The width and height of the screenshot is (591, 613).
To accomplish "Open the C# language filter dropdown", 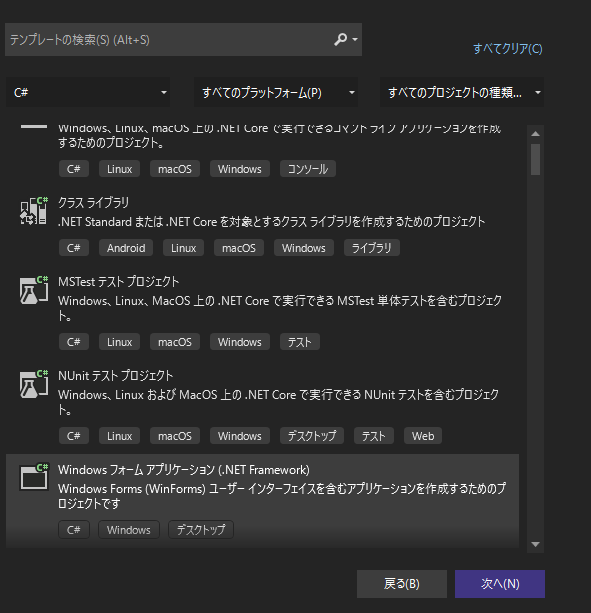I will click(x=88, y=93).
